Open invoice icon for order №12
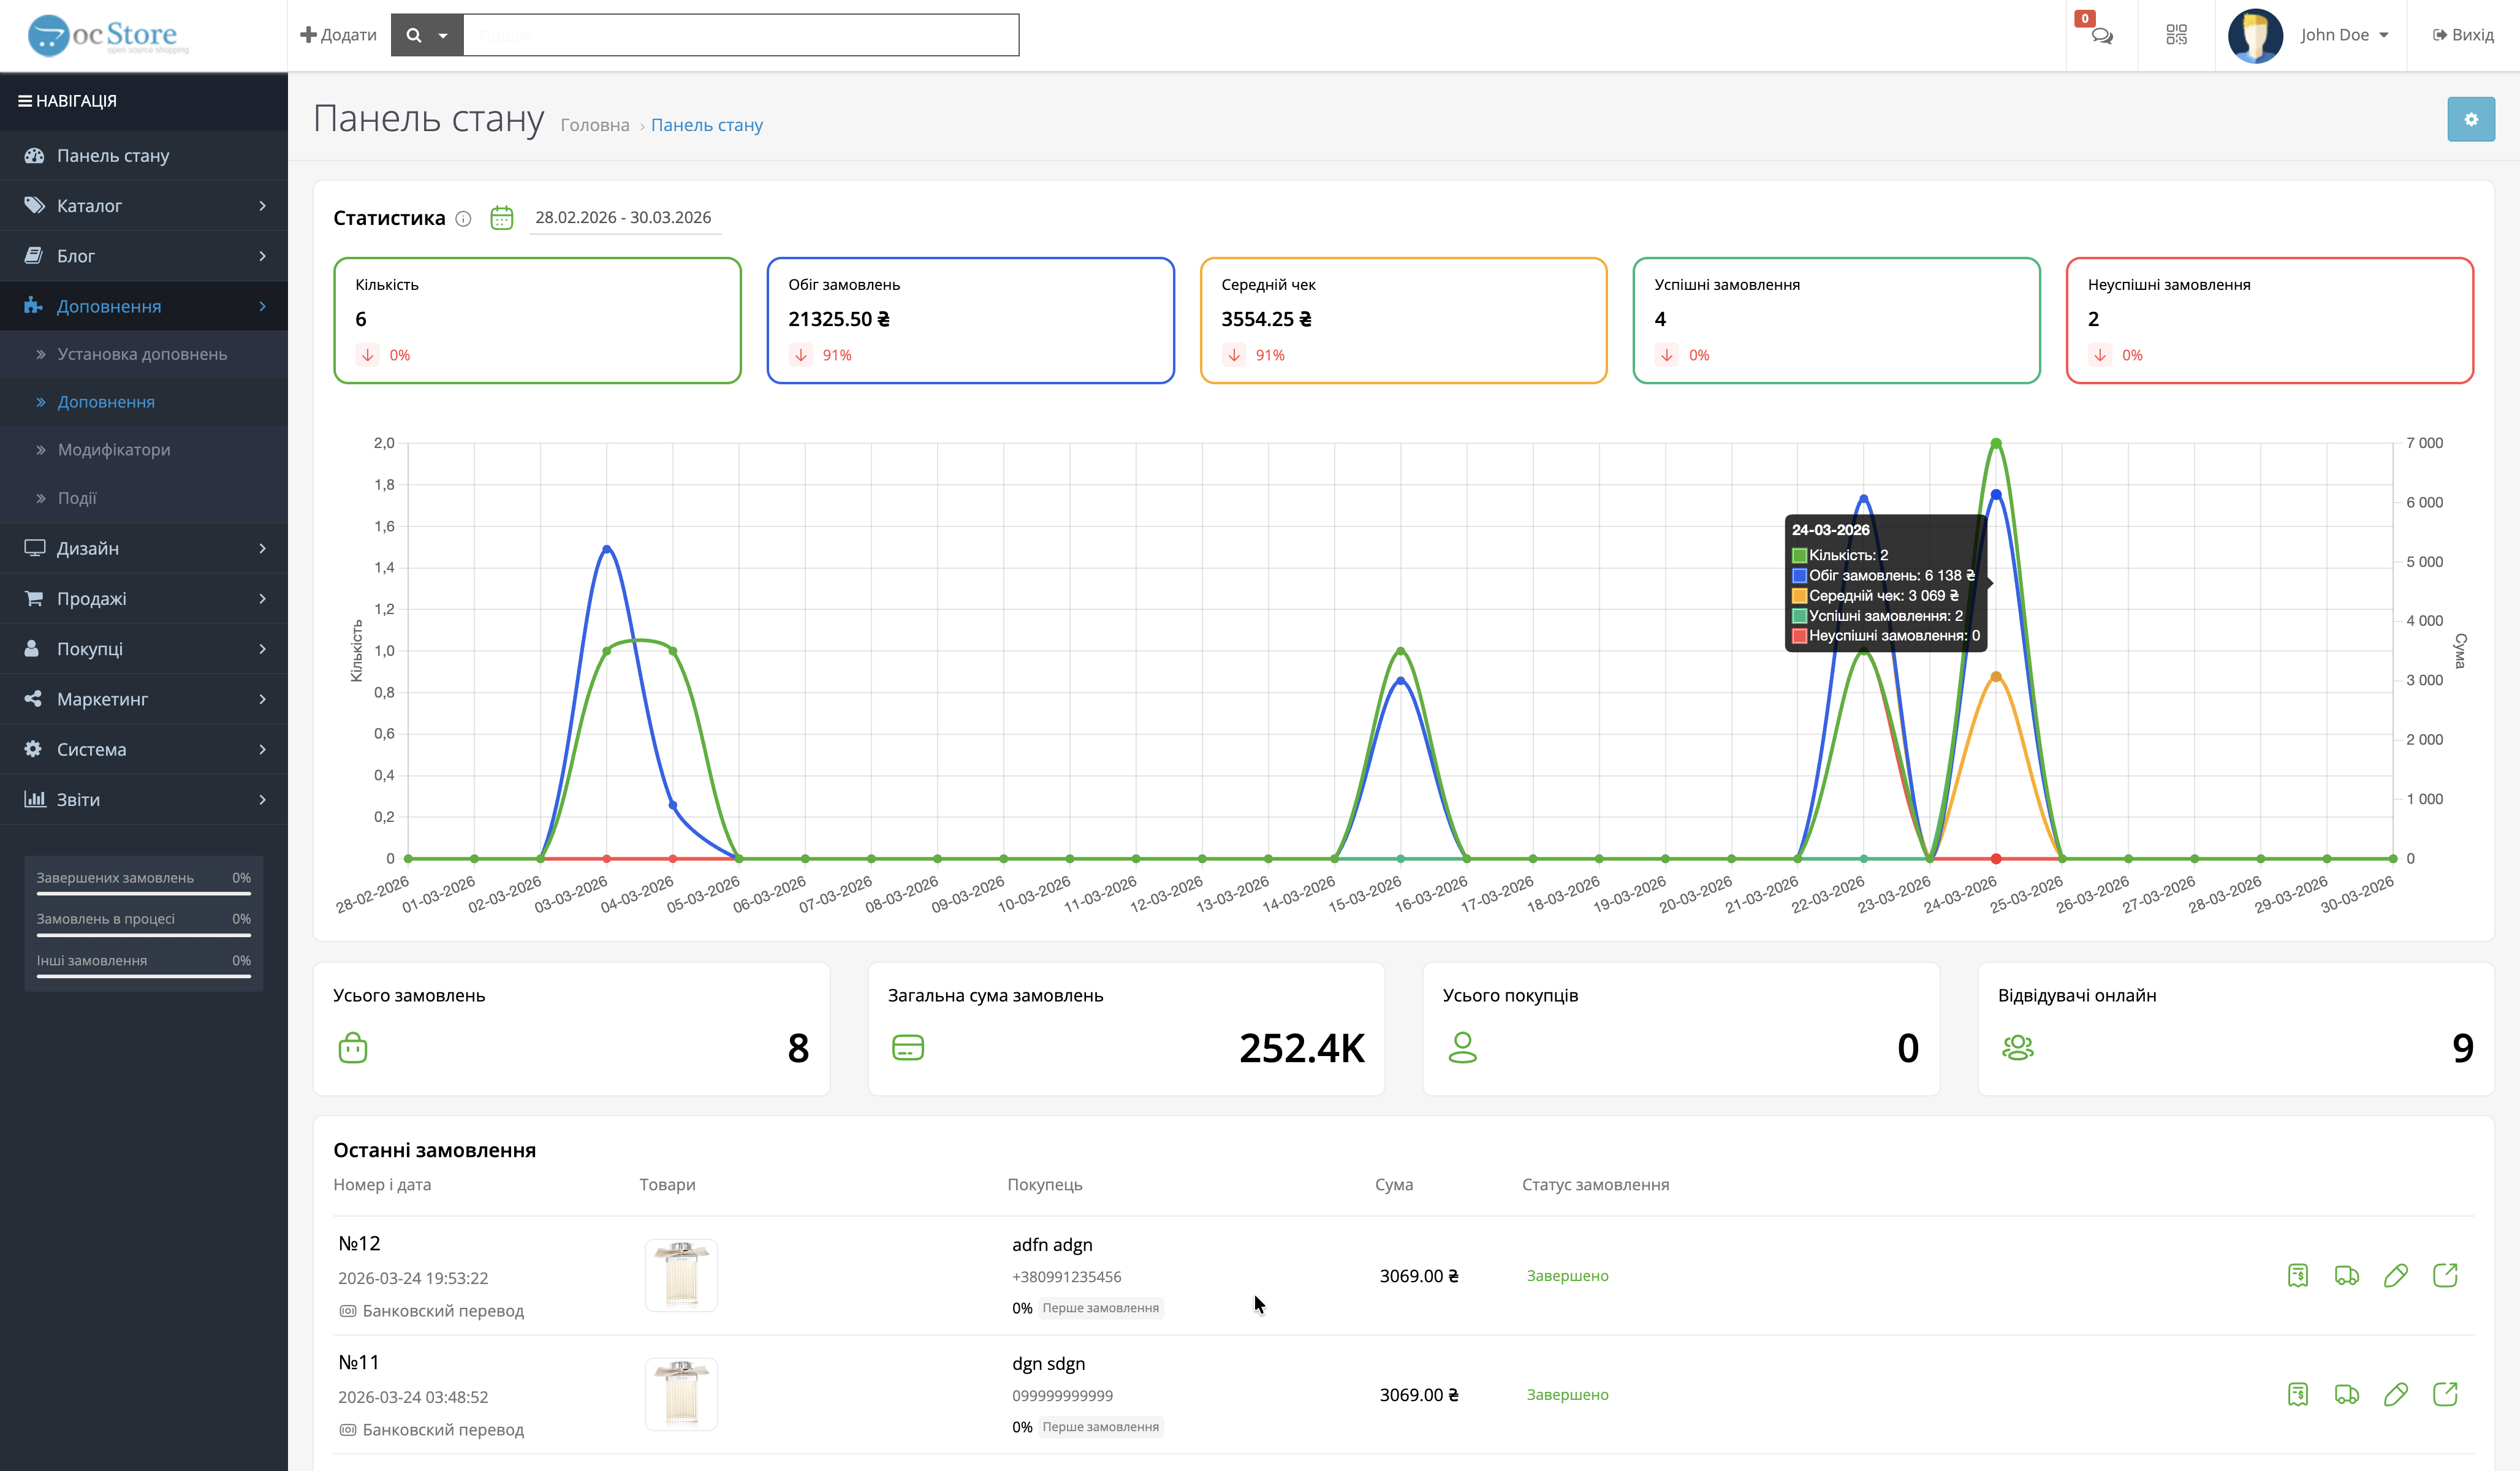 coord(2297,1275)
